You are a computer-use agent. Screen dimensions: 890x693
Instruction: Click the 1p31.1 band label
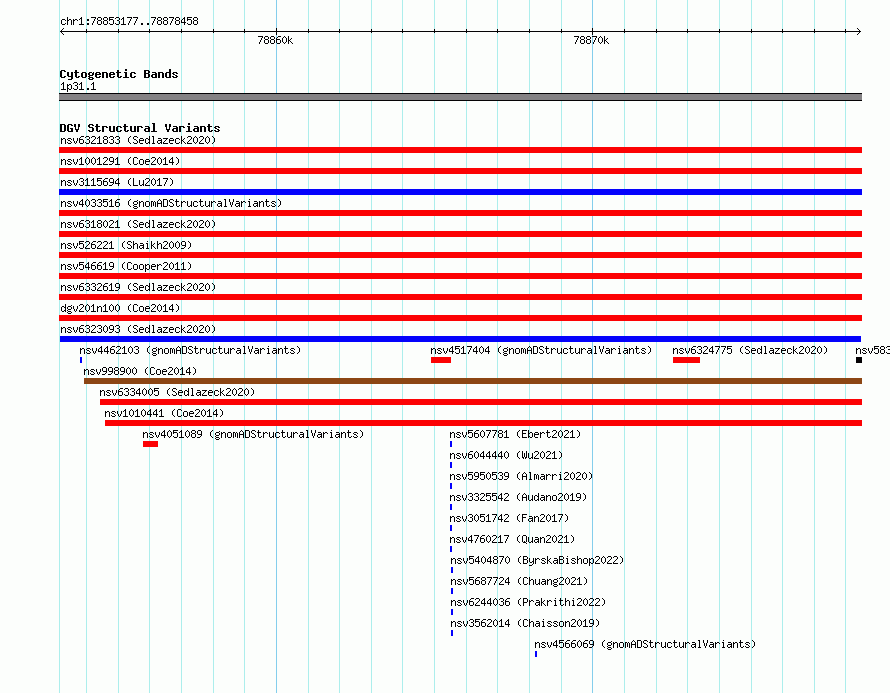pyautogui.click(x=78, y=86)
